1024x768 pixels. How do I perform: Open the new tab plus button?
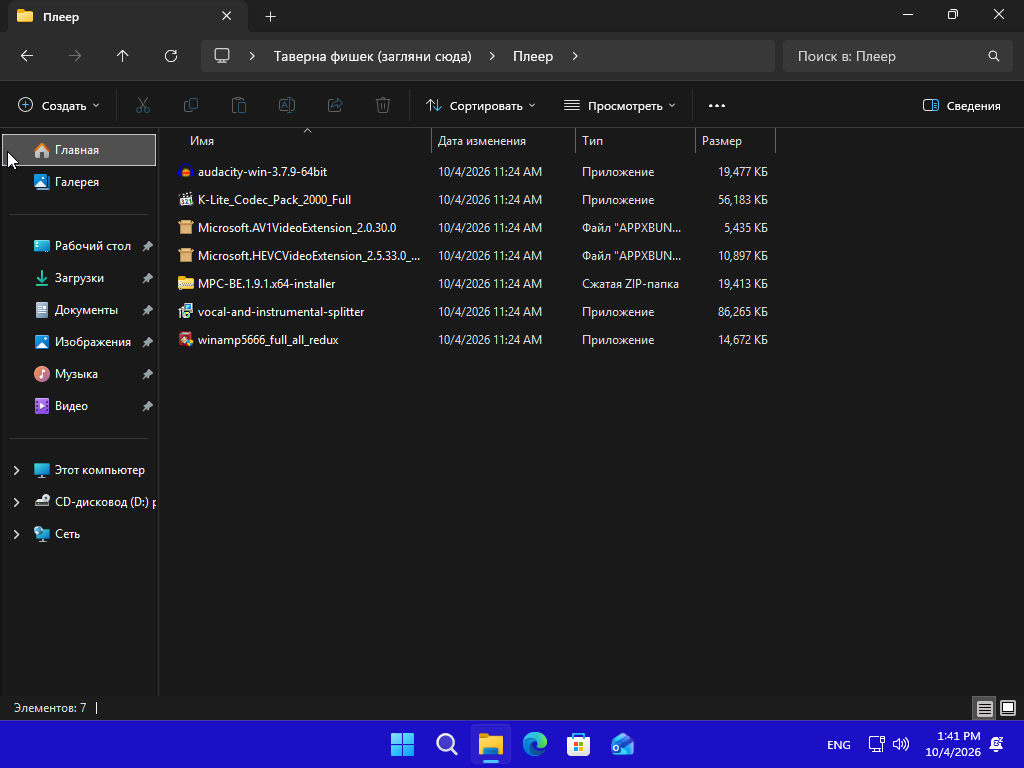pos(270,16)
